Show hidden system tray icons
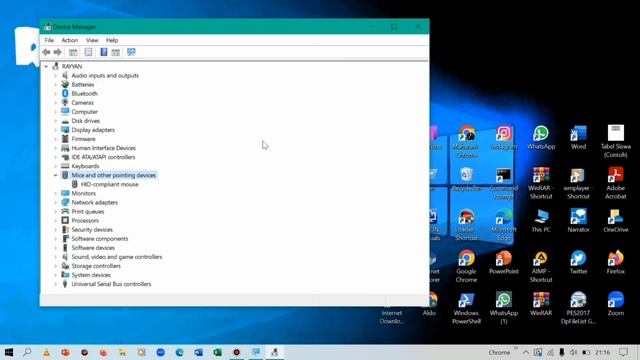The image size is (640, 360). [526, 352]
